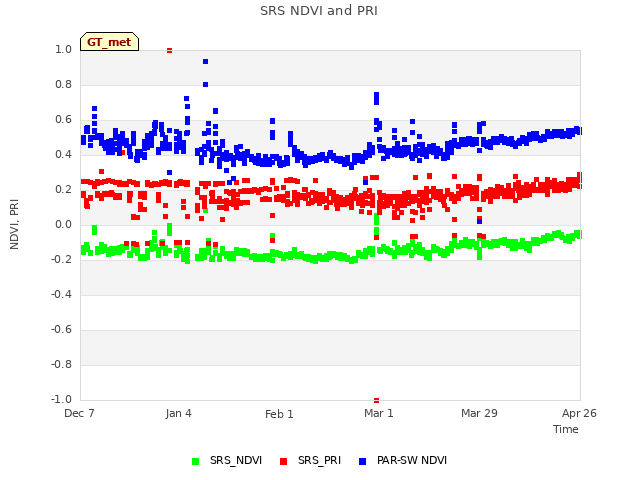Click the green SRS_NDVI legend swatch

pyautogui.click(x=196, y=461)
